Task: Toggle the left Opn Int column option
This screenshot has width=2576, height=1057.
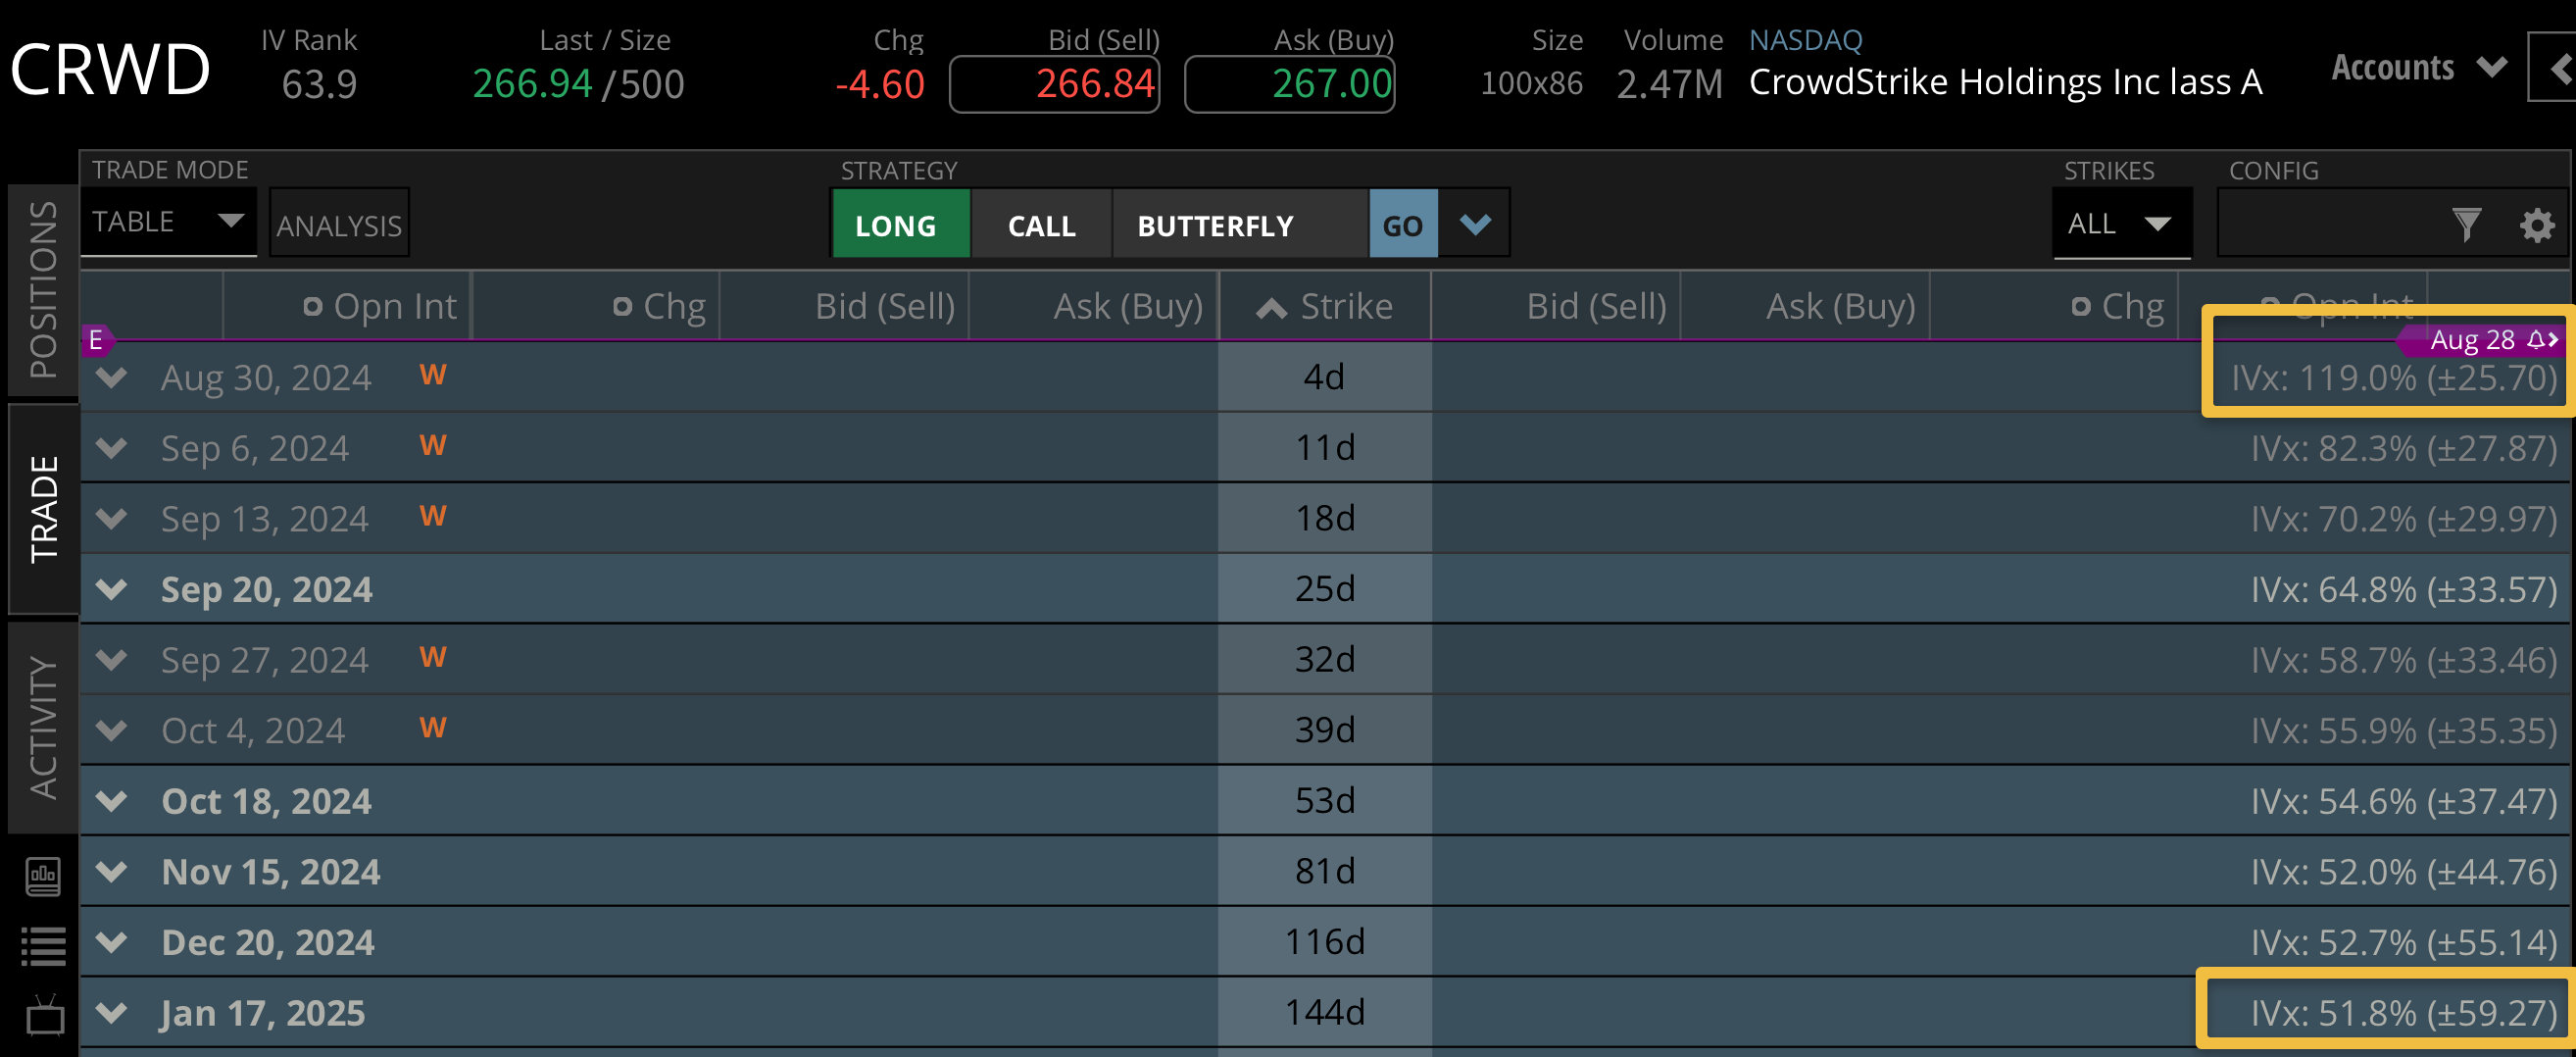Action: [313, 307]
